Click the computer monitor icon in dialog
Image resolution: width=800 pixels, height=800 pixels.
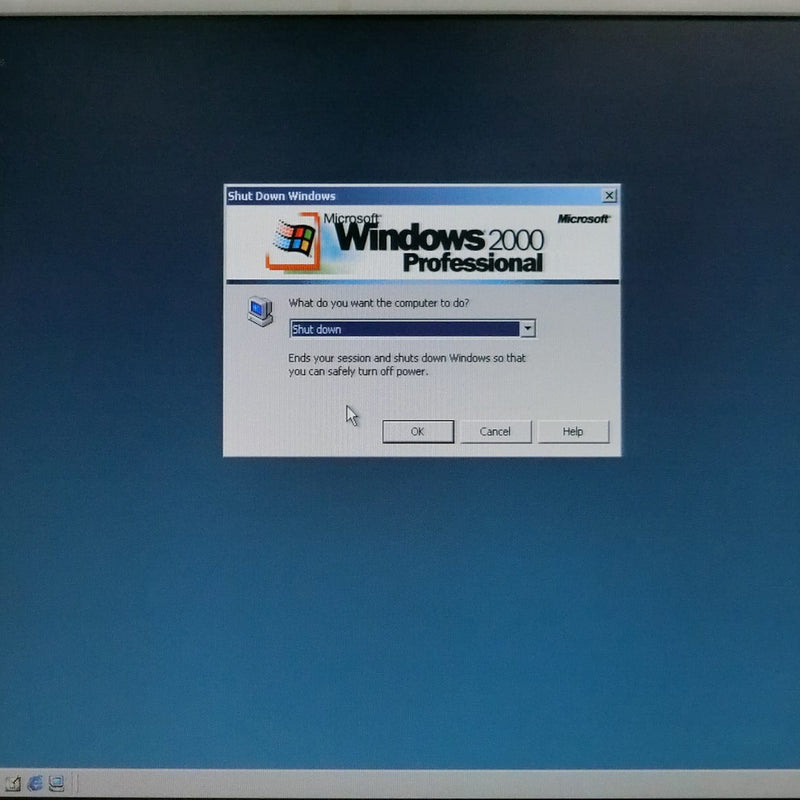pos(260,311)
